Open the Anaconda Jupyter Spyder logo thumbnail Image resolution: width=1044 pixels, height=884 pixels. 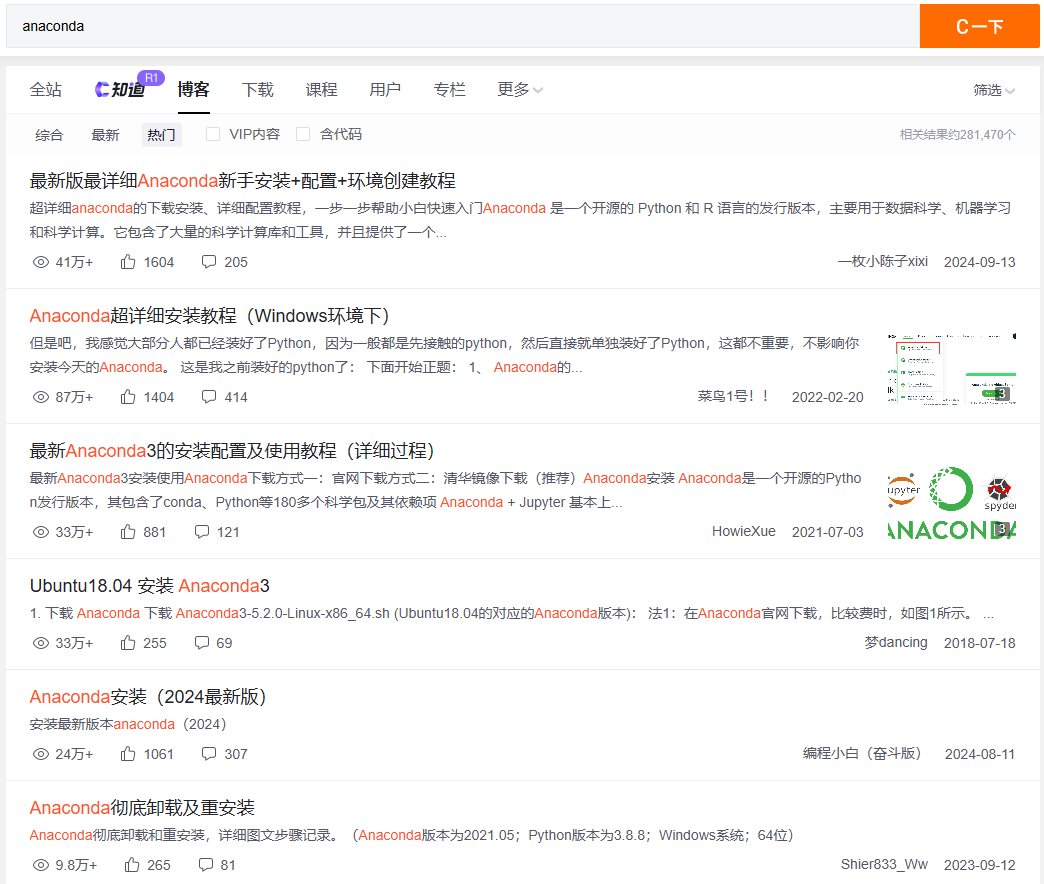(x=951, y=504)
